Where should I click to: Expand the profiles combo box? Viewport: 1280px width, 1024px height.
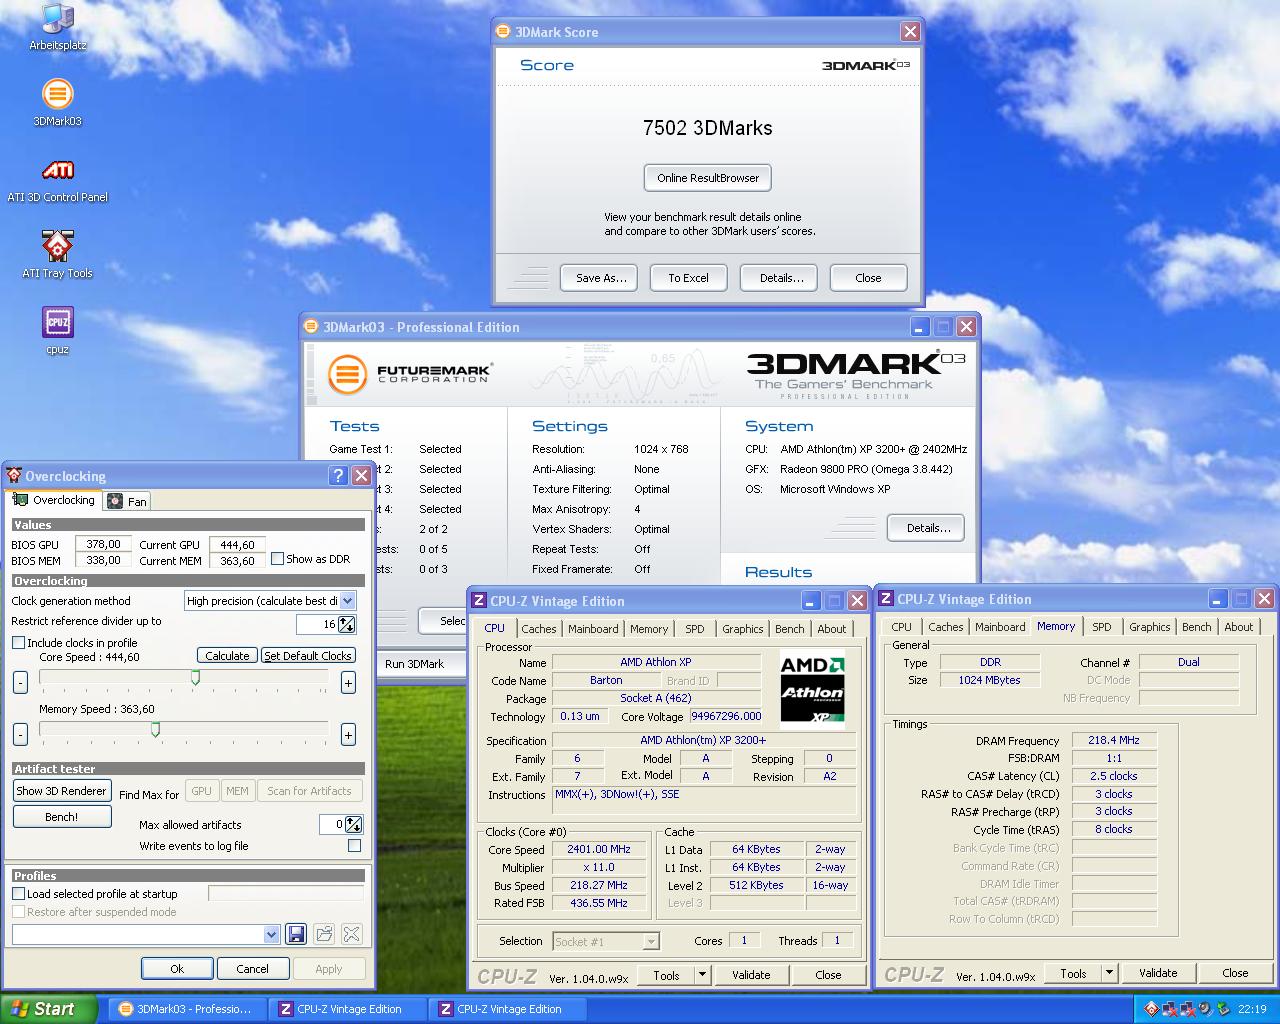(x=271, y=934)
